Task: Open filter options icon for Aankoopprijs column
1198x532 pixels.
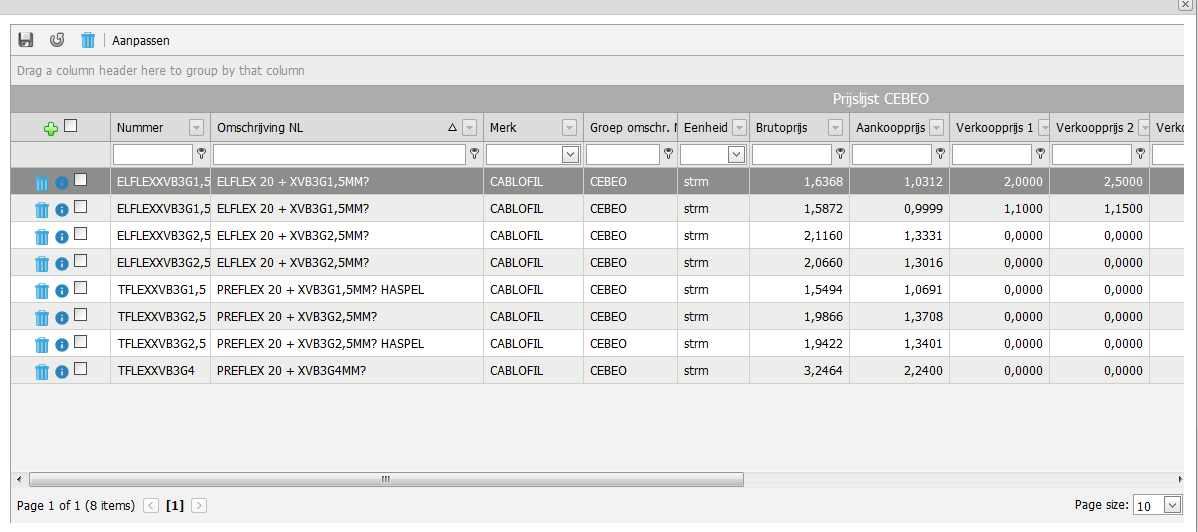Action: [941, 154]
